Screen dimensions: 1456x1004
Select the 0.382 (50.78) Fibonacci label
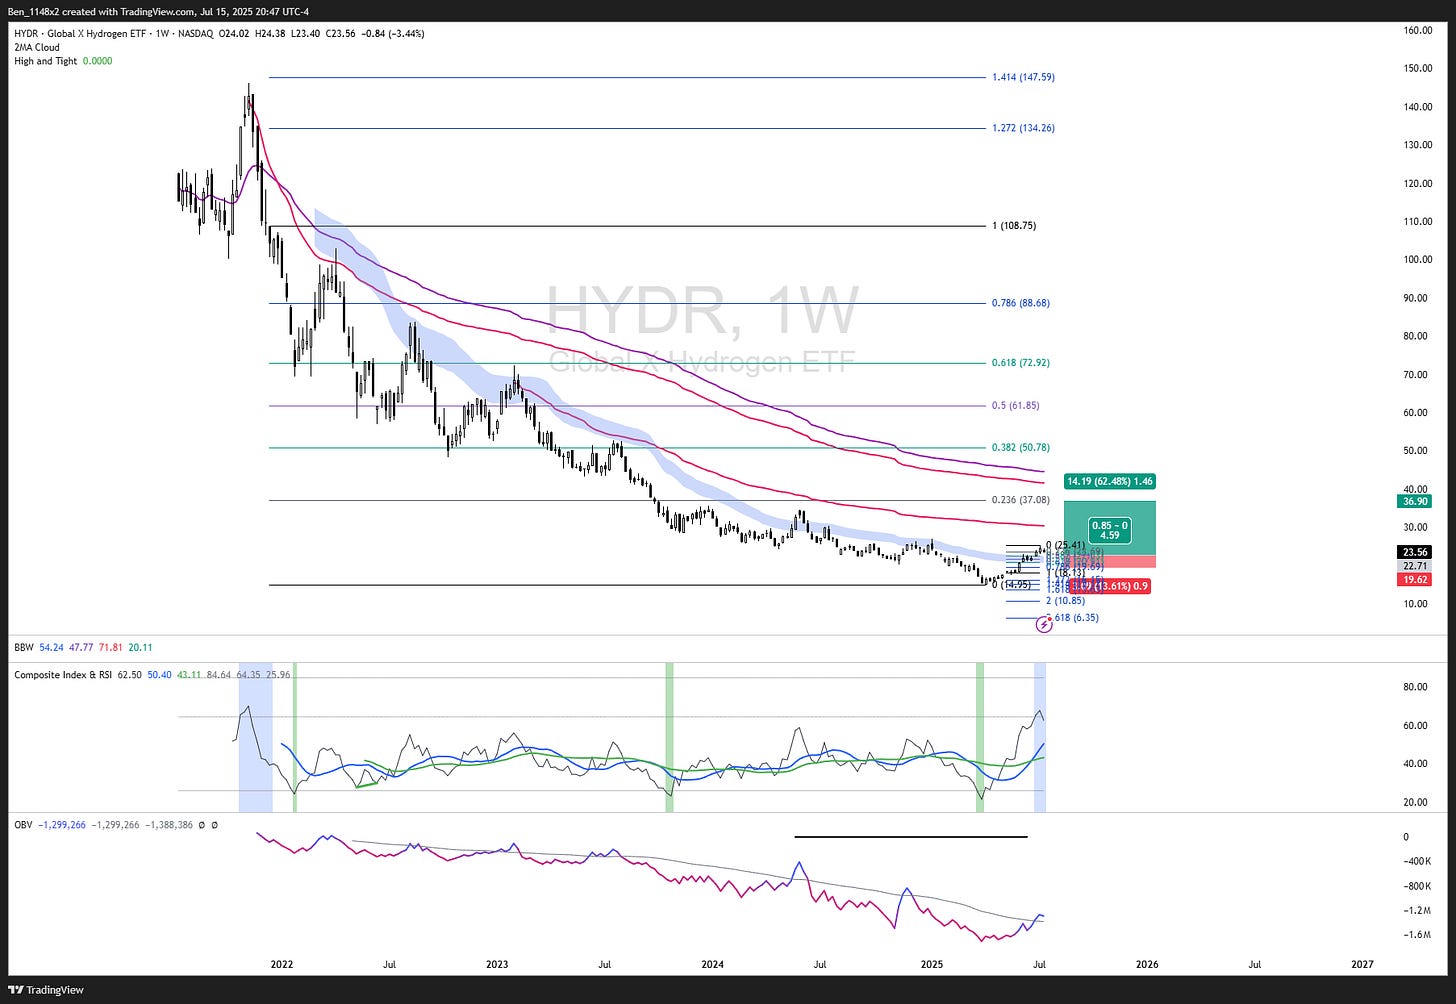(x=1021, y=448)
